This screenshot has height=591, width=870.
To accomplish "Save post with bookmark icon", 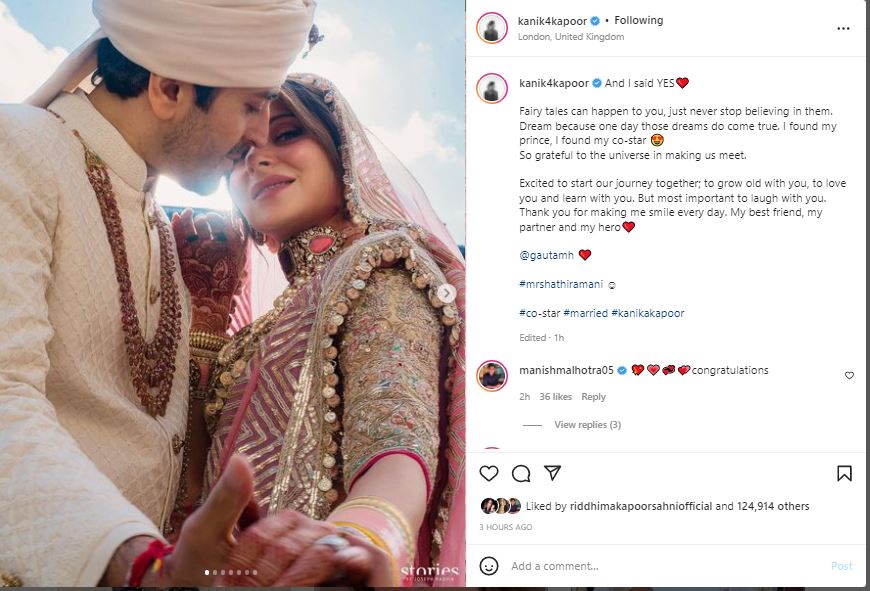I will (x=844, y=473).
